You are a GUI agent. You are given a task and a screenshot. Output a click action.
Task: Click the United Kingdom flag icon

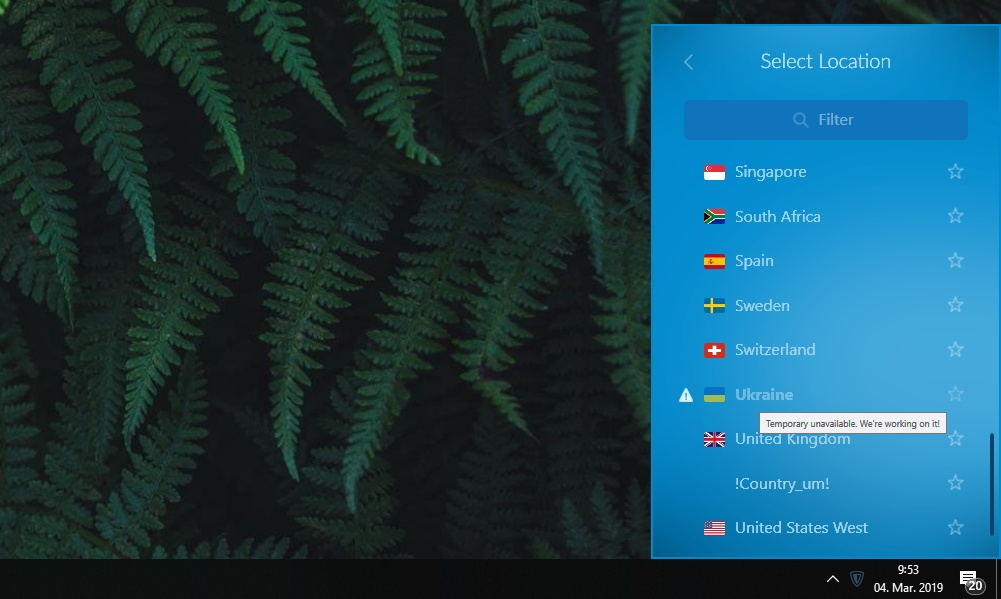click(x=714, y=439)
